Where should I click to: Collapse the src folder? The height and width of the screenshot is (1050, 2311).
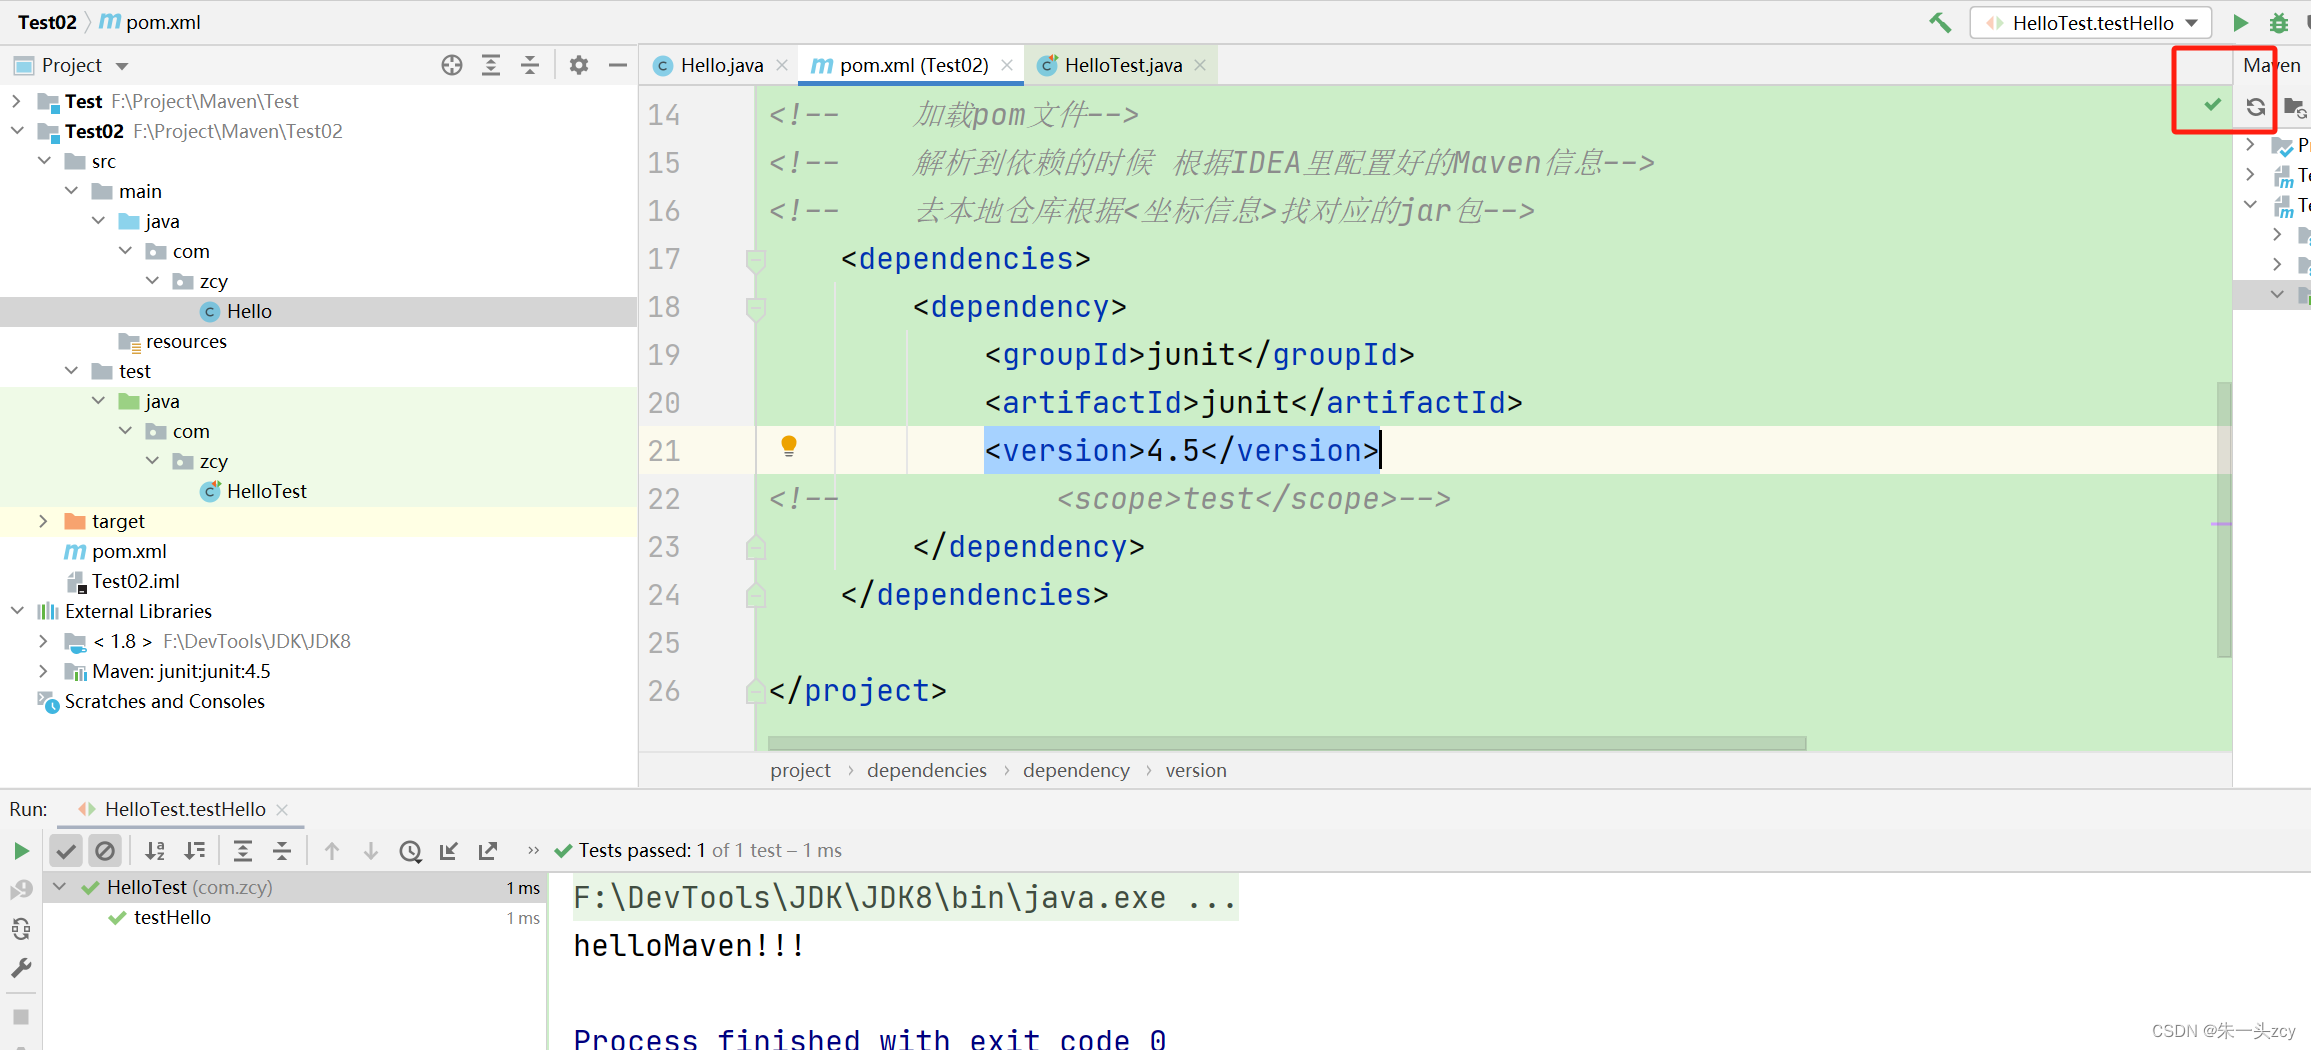click(x=44, y=161)
